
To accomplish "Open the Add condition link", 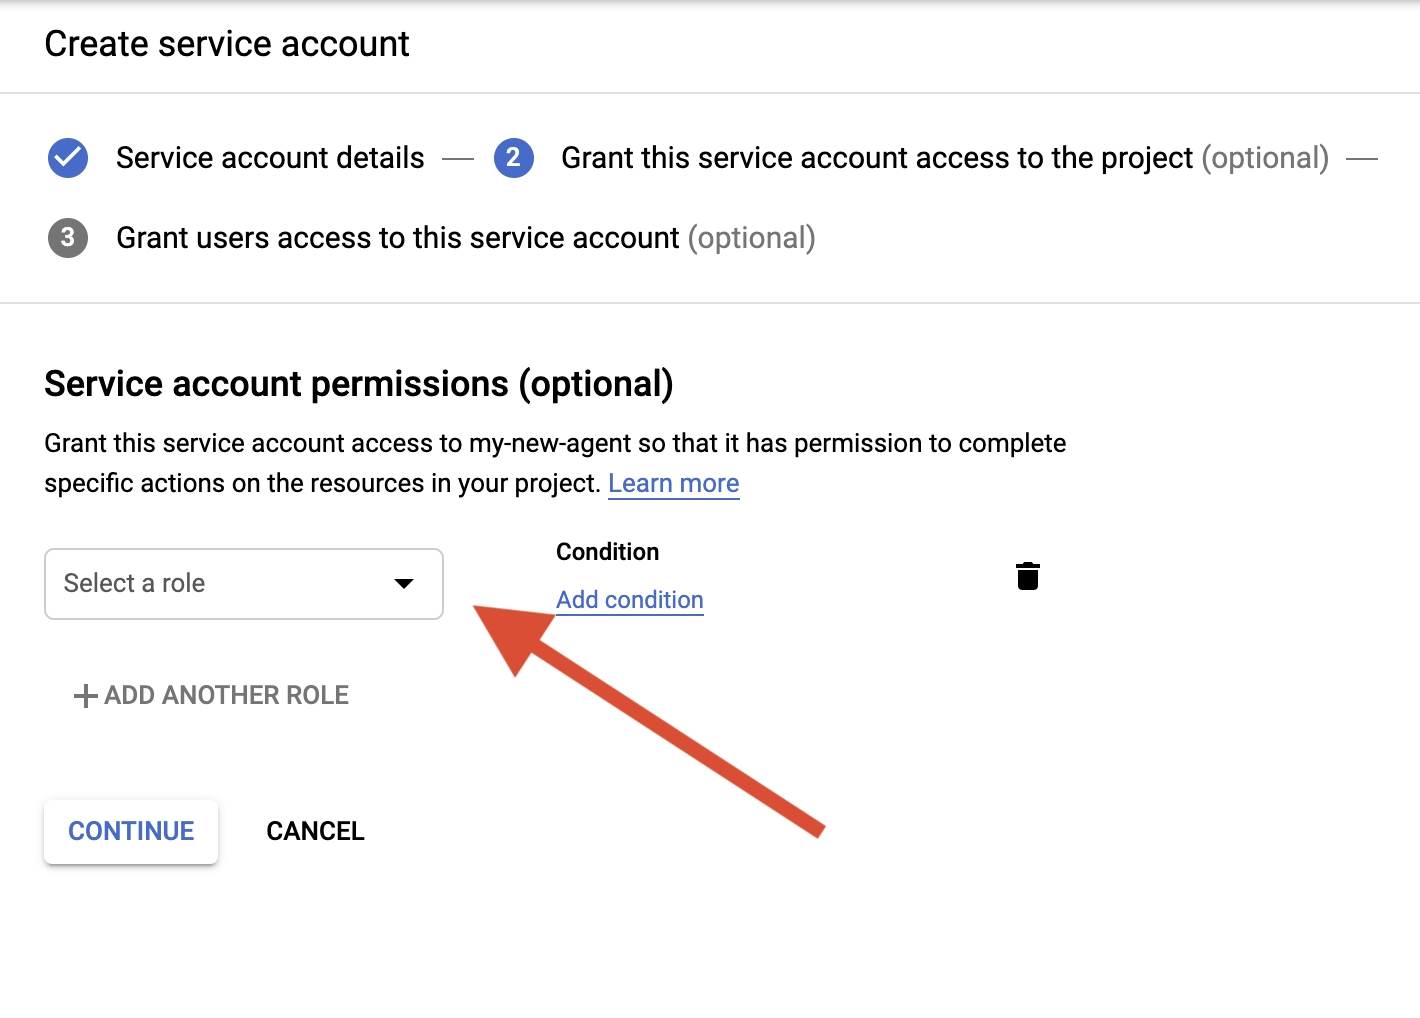I will pyautogui.click(x=629, y=600).
